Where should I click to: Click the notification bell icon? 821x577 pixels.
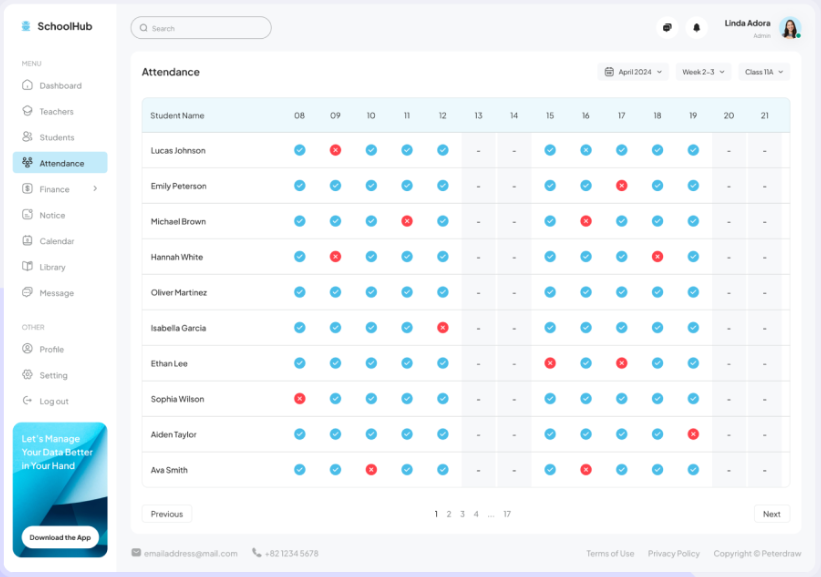coord(696,28)
